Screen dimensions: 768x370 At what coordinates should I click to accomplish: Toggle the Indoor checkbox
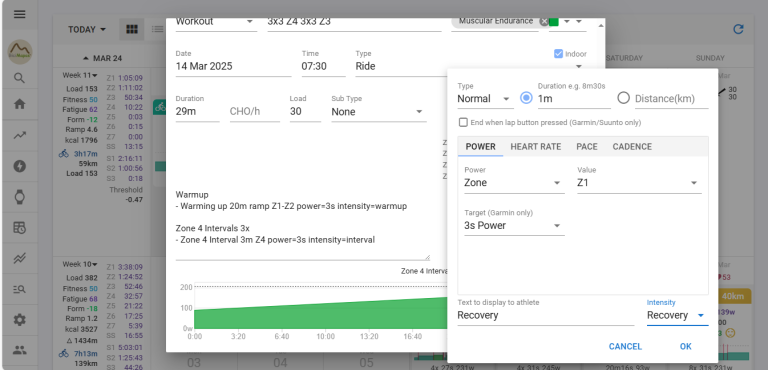[x=558, y=54]
